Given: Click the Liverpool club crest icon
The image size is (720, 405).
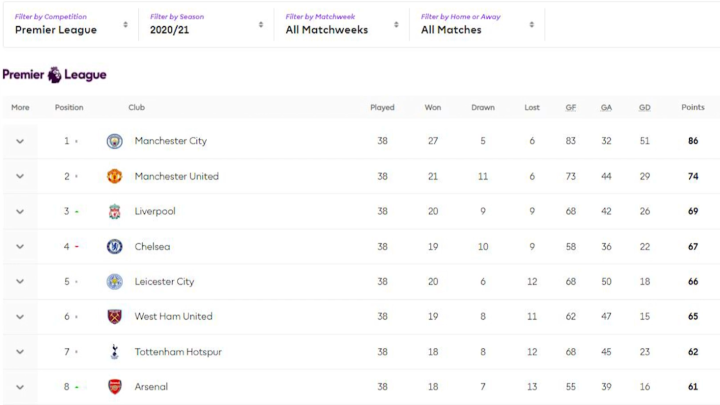Looking at the screenshot, I should (114, 211).
